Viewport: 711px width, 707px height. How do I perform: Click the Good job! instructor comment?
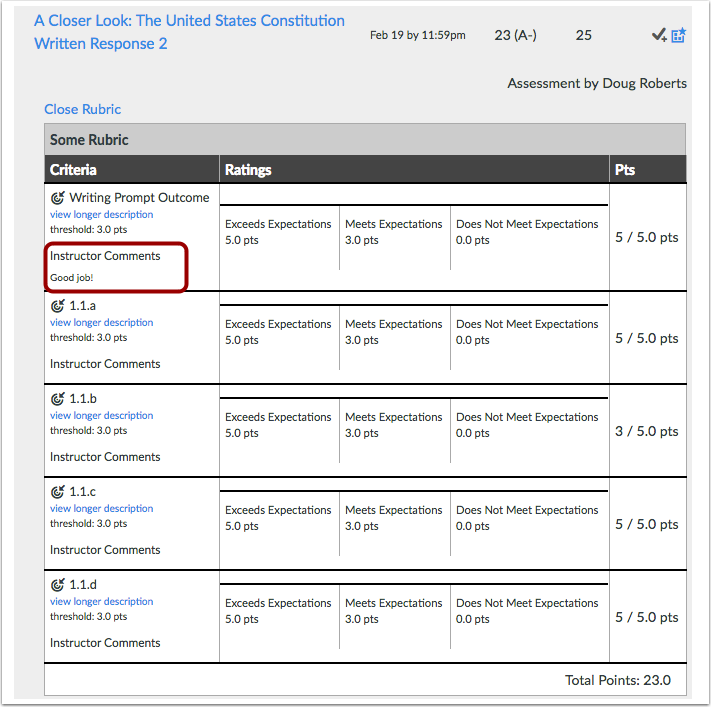(x=72, y=278)
